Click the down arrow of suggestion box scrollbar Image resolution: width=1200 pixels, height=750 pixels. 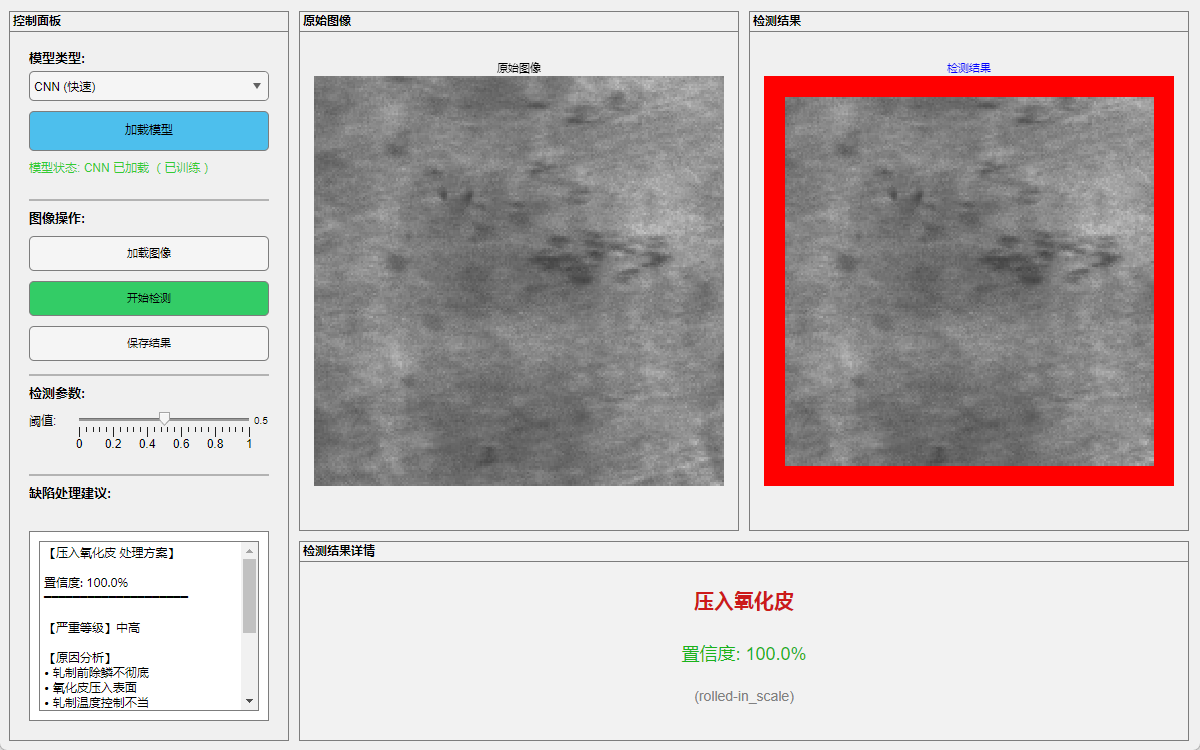pyautogui.click(x=250, y=701)
